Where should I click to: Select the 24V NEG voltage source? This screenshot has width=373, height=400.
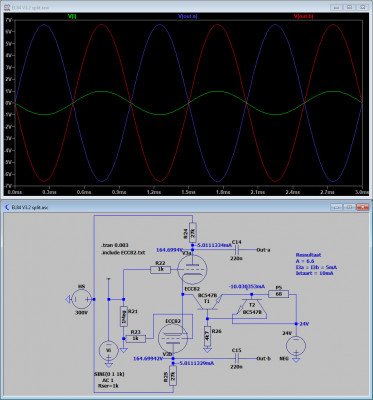296,345
